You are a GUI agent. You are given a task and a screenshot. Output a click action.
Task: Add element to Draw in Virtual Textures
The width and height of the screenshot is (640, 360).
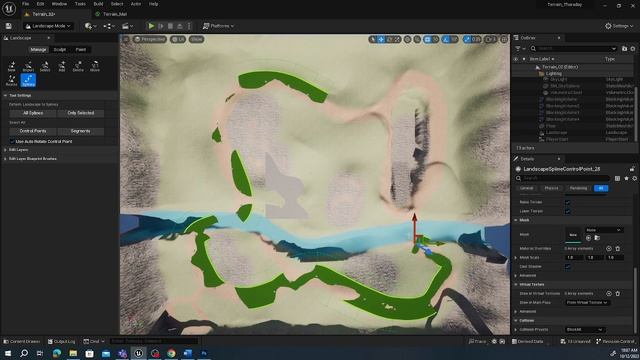[609, 293]
